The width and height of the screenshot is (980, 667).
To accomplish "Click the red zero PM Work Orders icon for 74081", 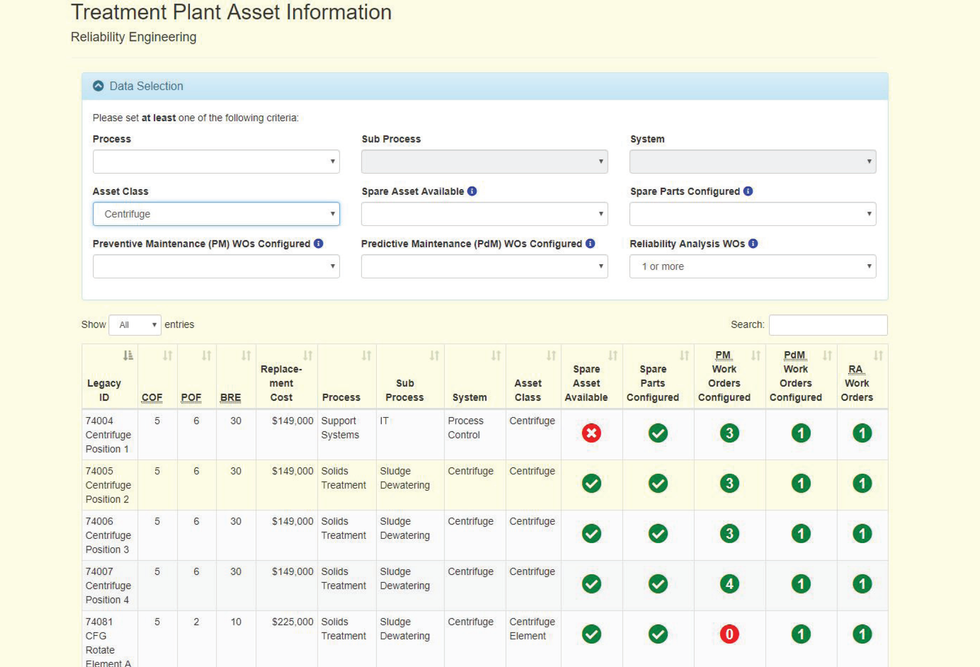I will 729,634.
